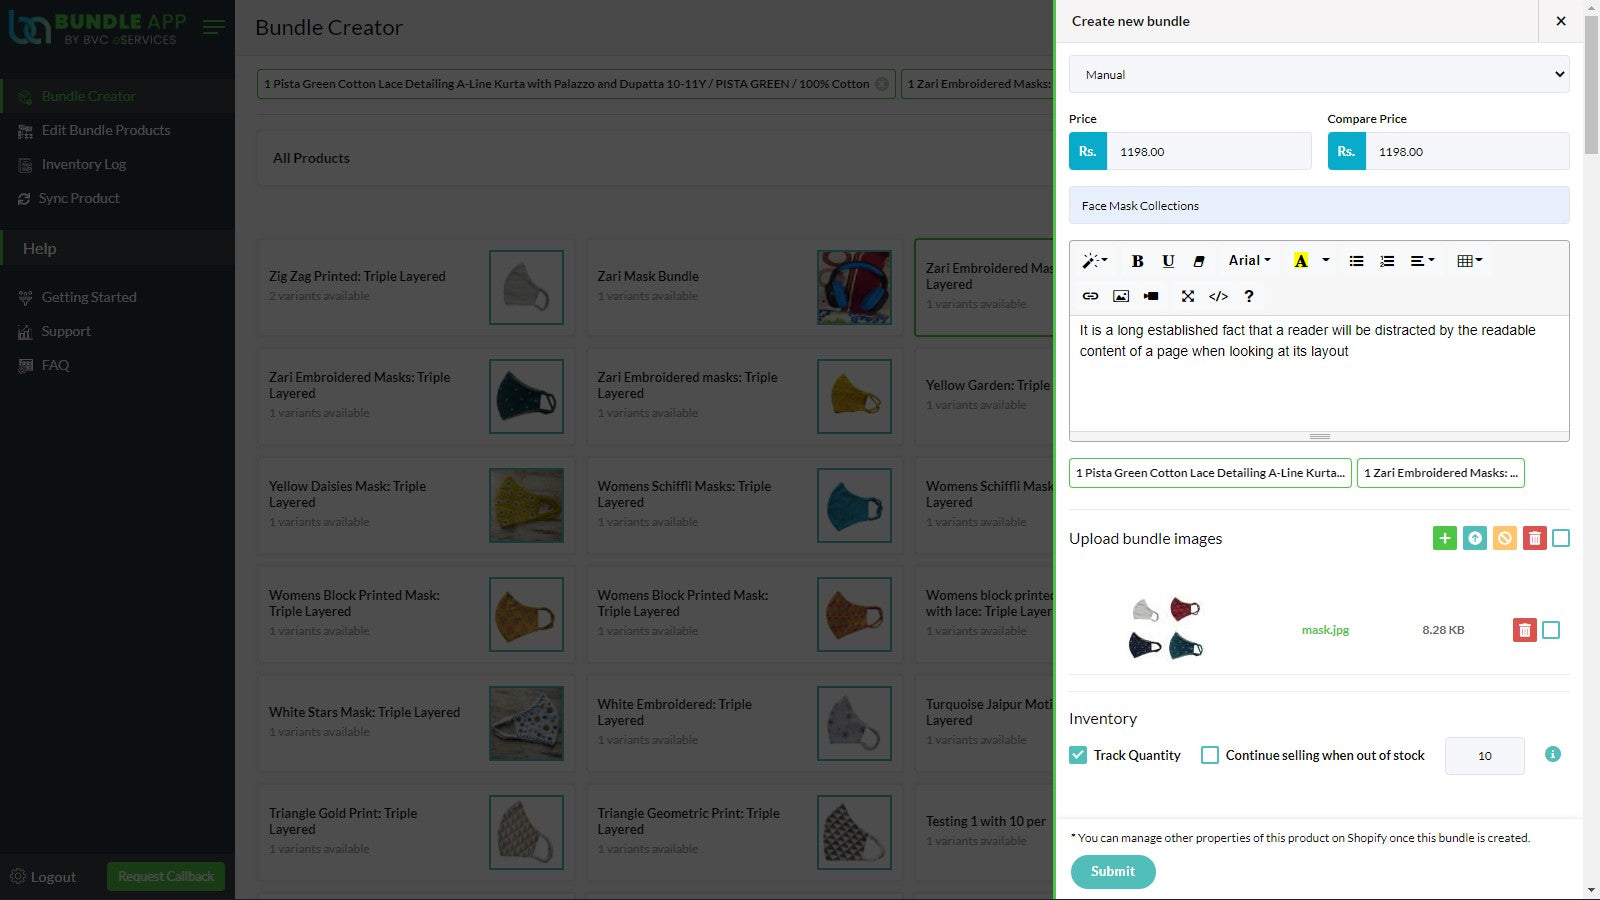
Task: Insert an unordered bullet list
Action: tap(1356, 261)
